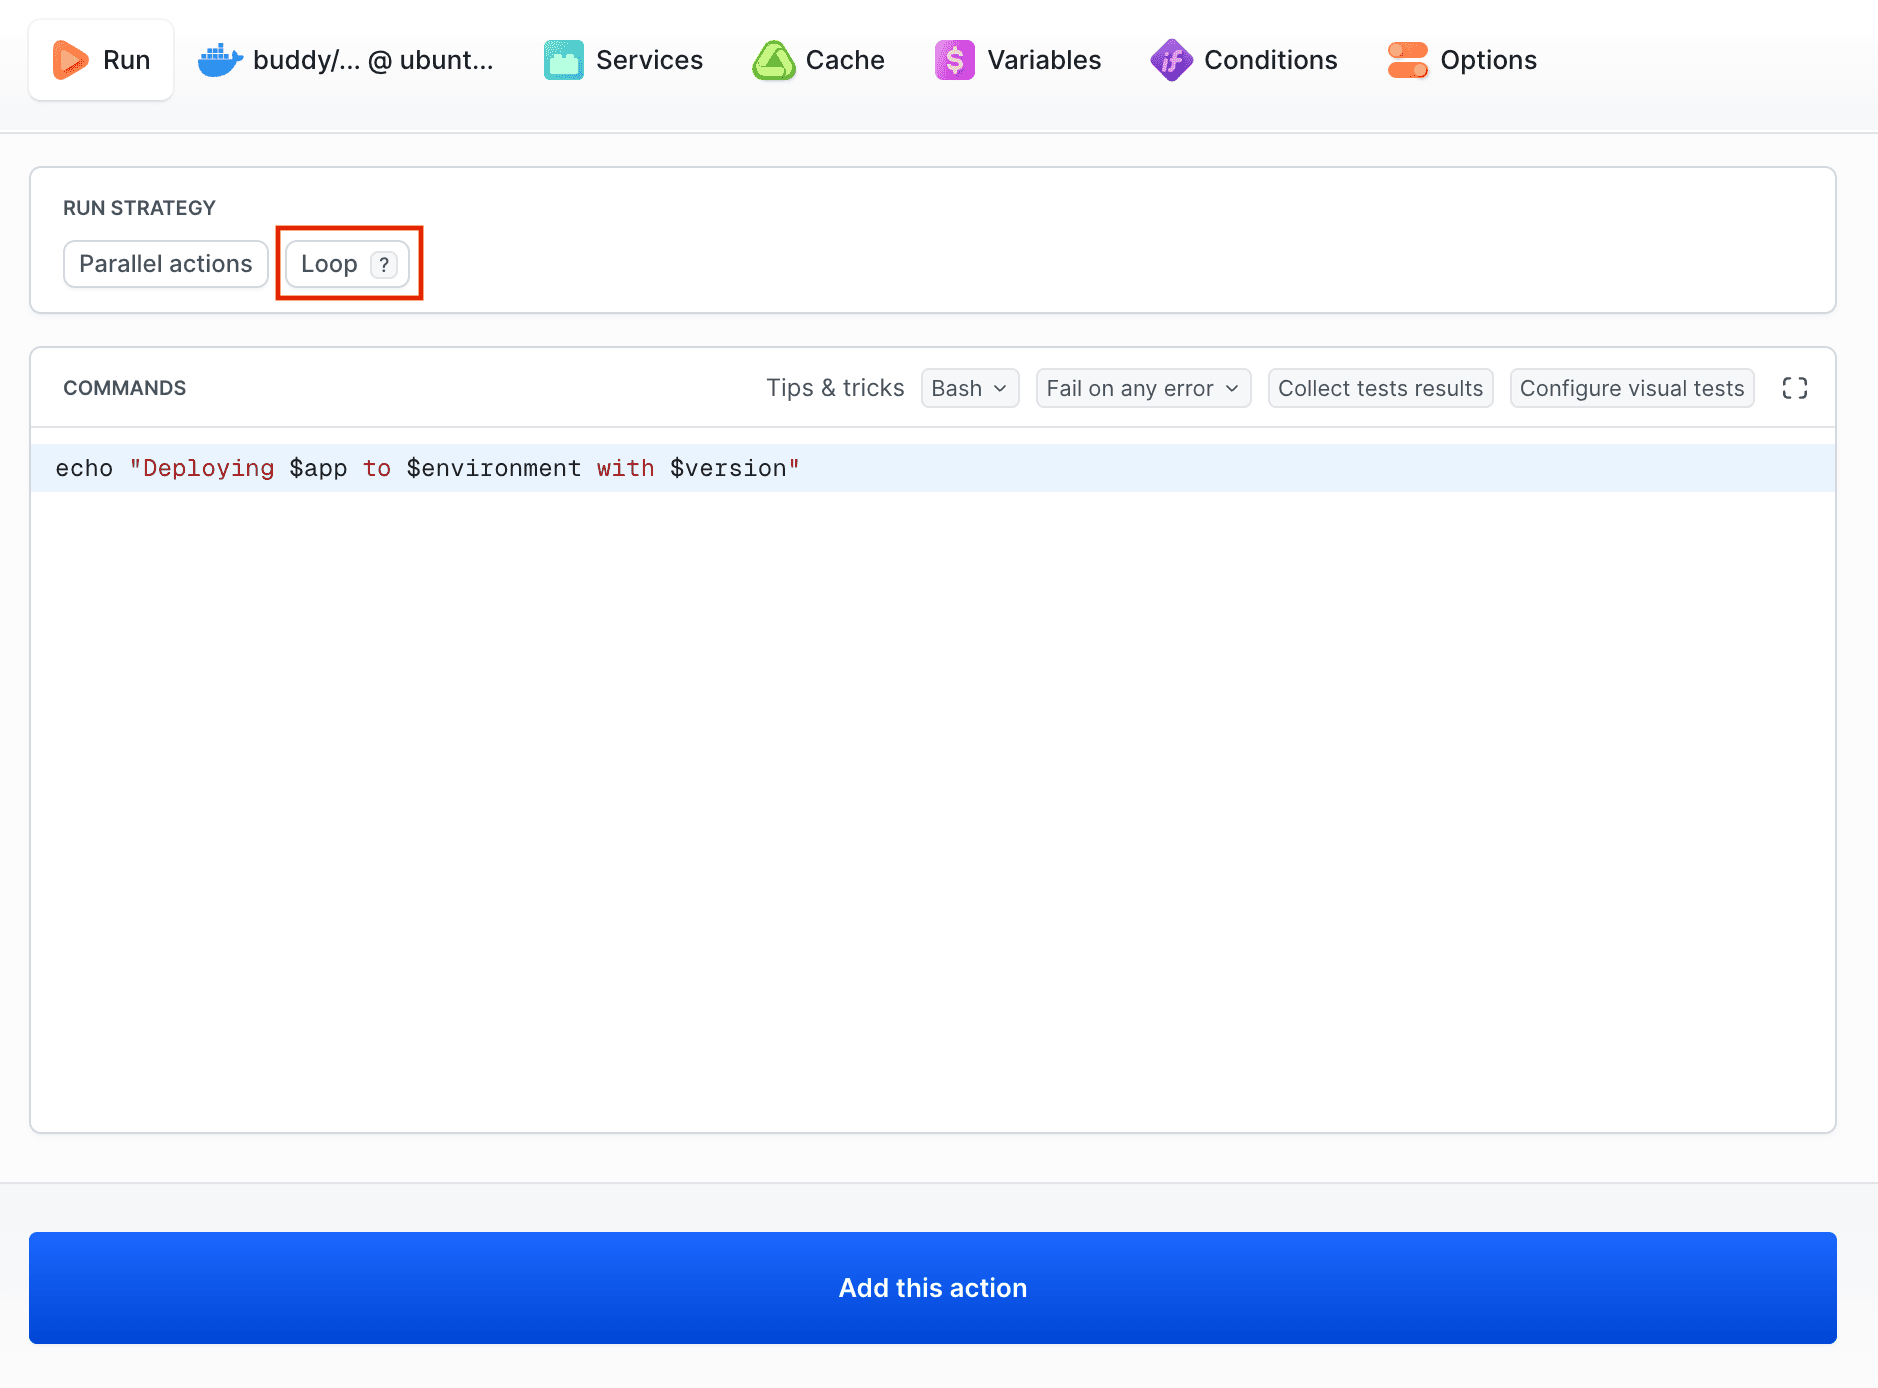Select the Run action icon

click(67, 59)
